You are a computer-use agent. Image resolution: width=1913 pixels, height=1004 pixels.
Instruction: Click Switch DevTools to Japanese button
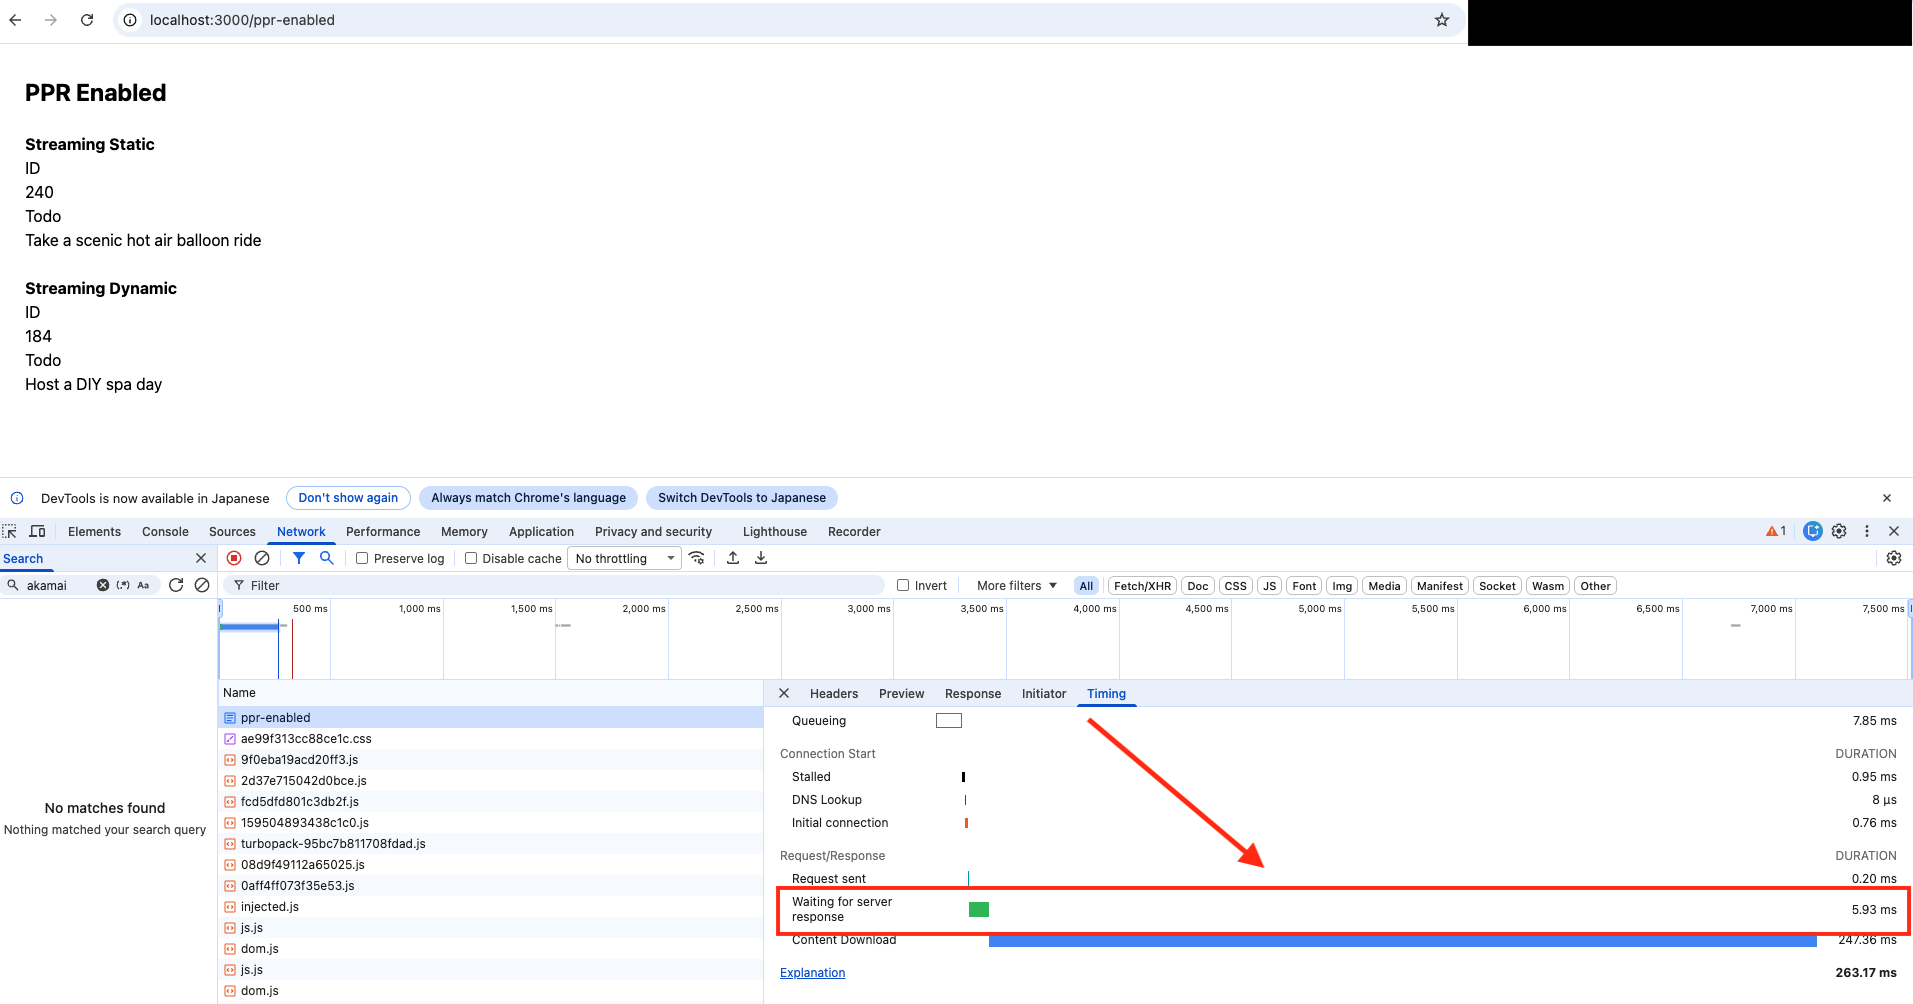(x=741, y=498)
